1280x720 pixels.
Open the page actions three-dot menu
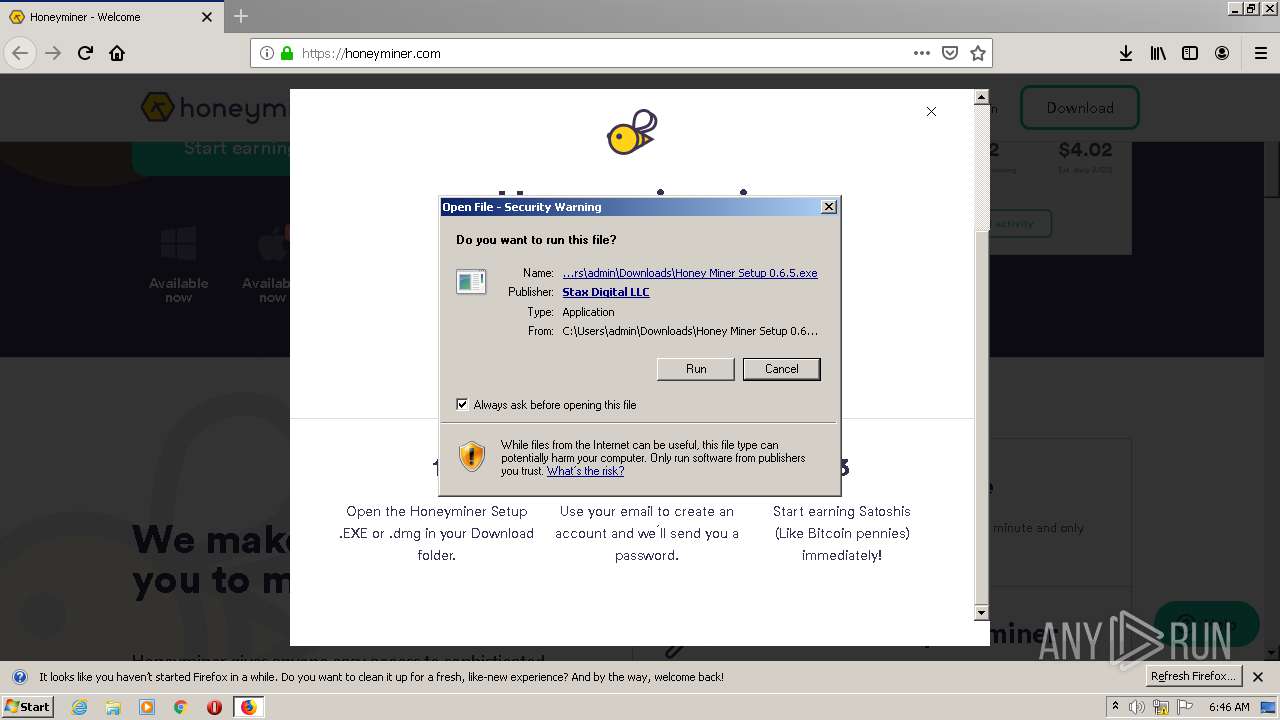[922, 53]
